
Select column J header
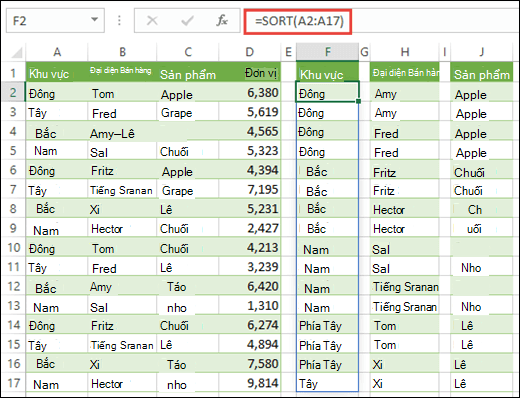click(481, 52)
